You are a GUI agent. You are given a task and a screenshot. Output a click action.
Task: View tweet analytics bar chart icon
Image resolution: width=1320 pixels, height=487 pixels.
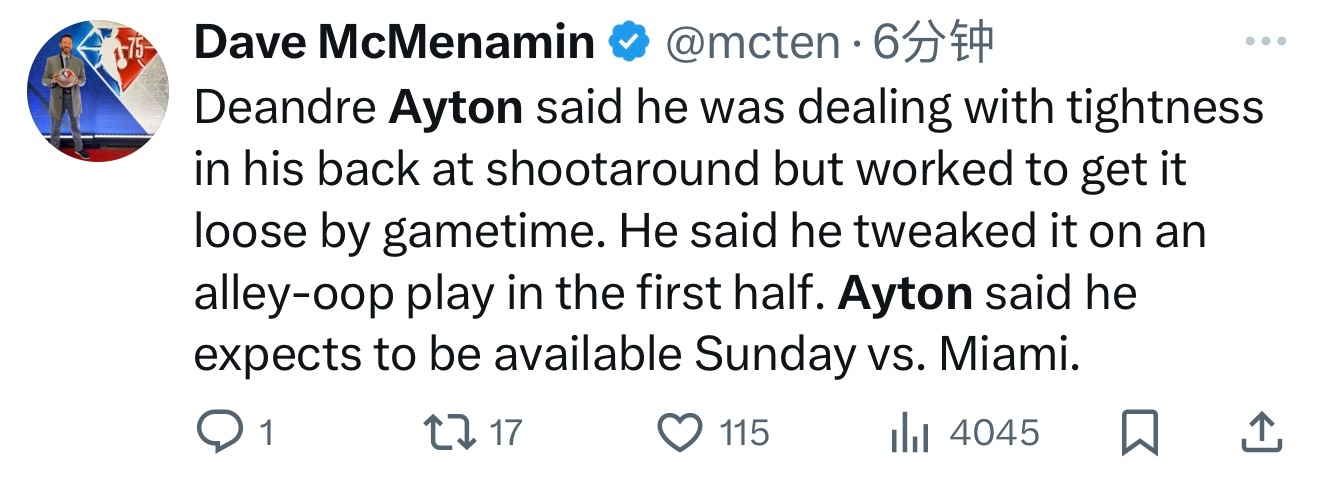tap(909, 433)
